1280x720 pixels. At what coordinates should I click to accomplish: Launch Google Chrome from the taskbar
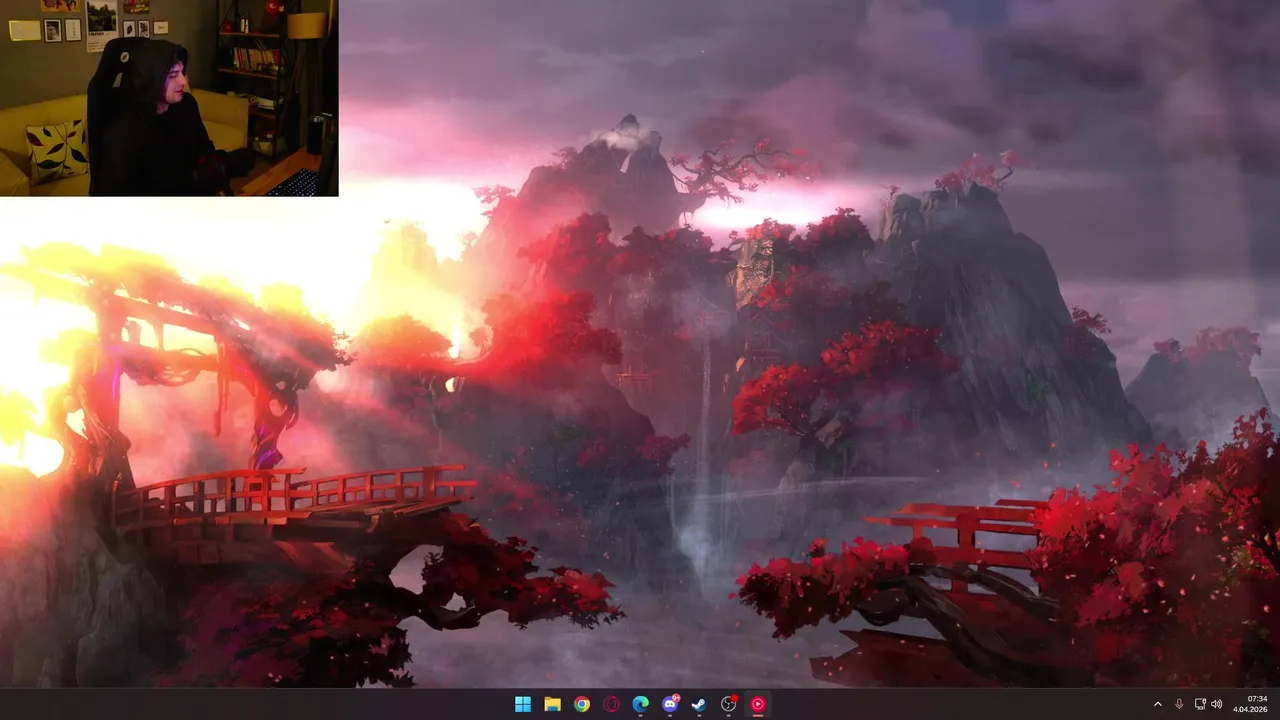point(582,704)
